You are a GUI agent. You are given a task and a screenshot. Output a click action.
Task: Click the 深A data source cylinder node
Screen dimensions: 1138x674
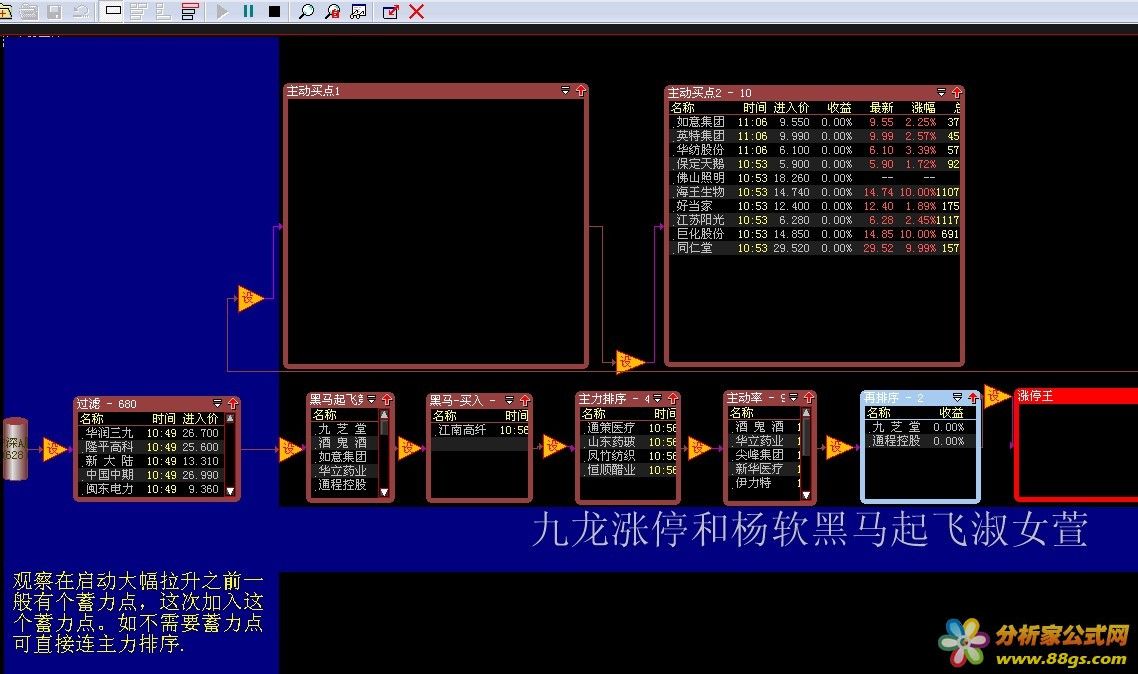pyautogui.click(x=15, y=448)
